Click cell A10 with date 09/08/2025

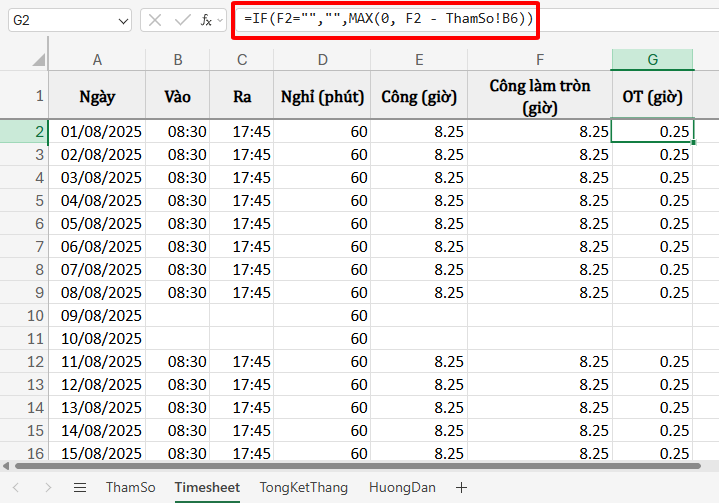pyautogui.click(x=97, y=315)
